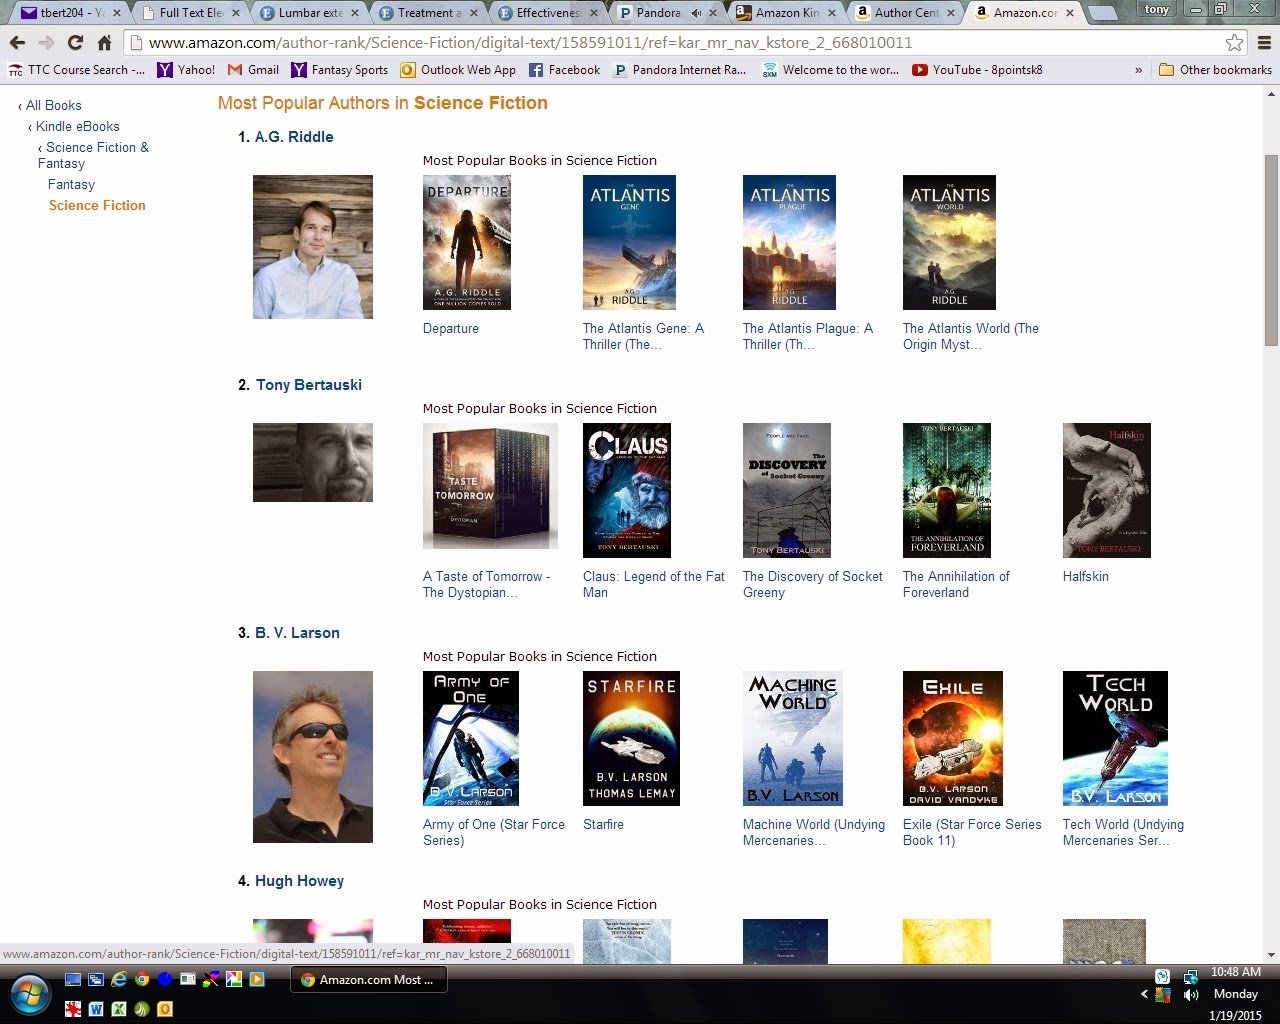Open 'The Atlantis Gene: A Thriller' title link
Image resolution: width=1280 pixels, height=1024 pixels.
[x=643, y=336]
